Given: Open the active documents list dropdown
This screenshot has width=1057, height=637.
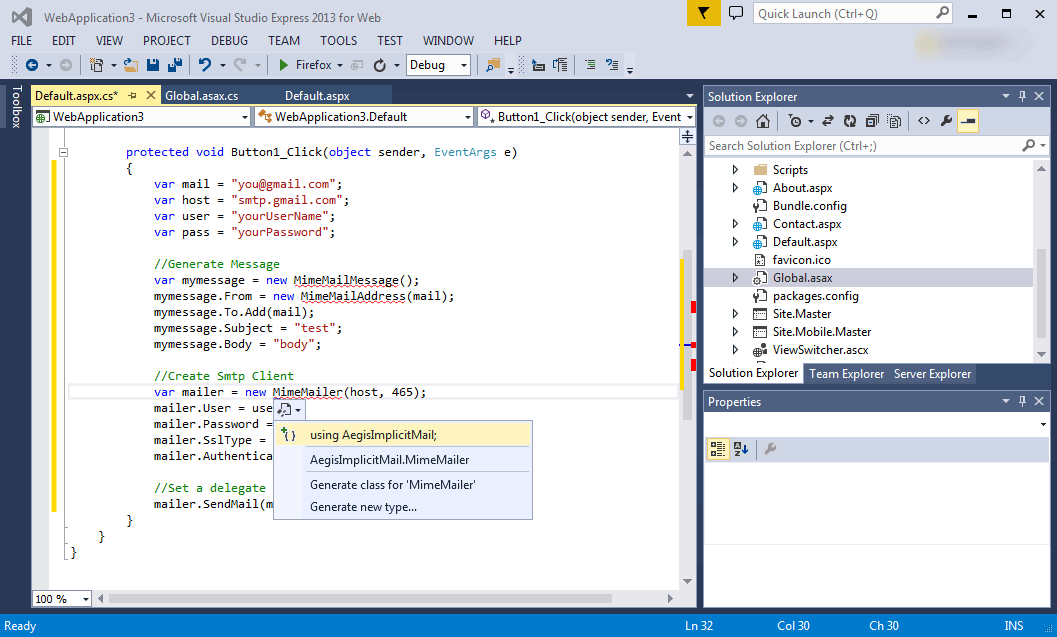Looking at the screenshot, I should 689,96.
